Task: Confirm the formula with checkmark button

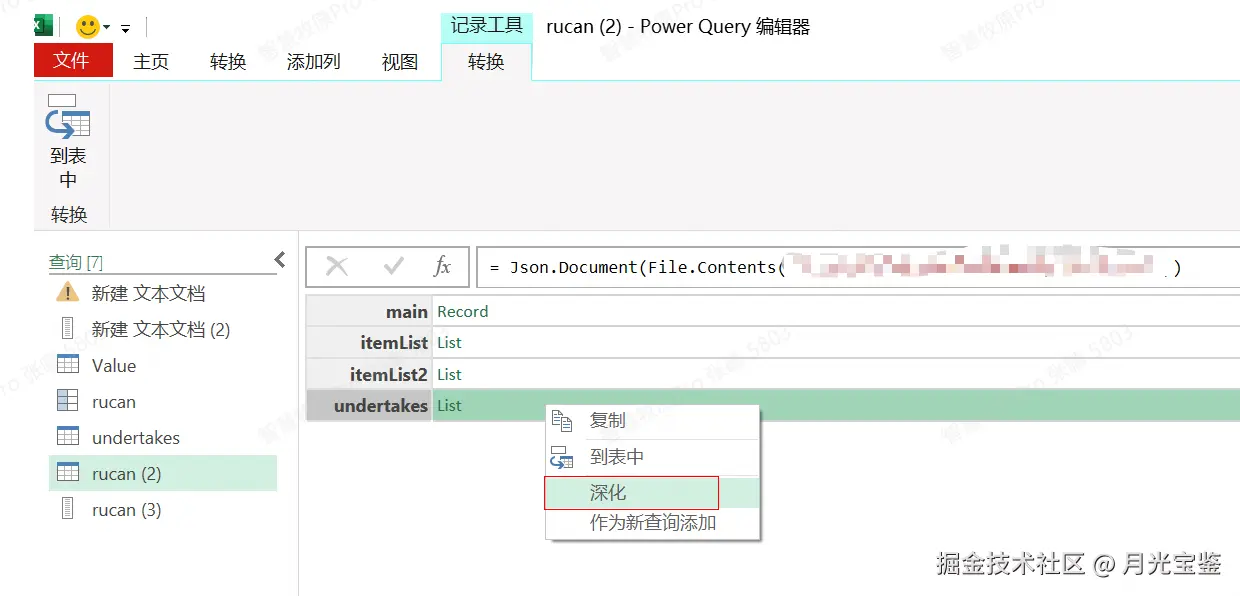Action: pos(394,266)
